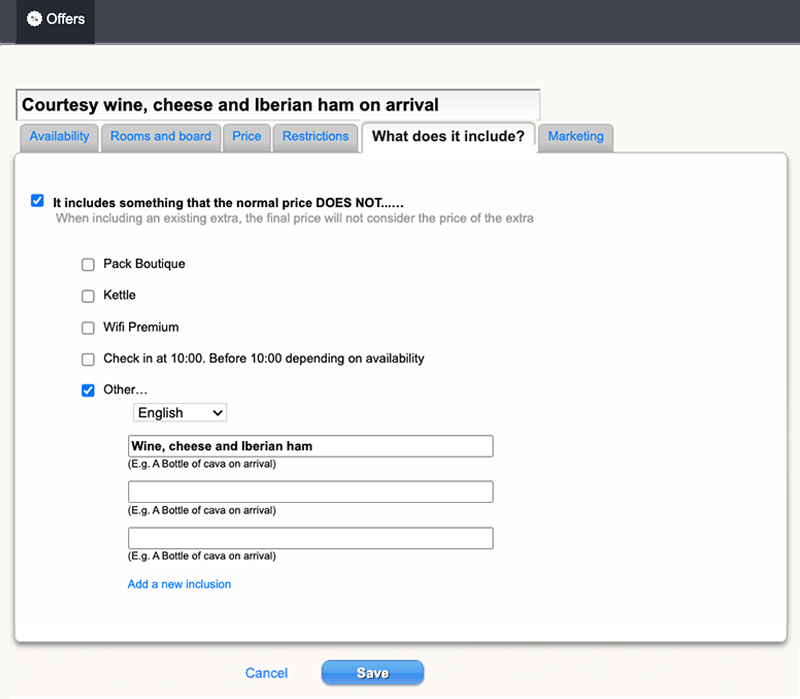Click the Pack Boutique label
The width and height of the screenshot is (800, 699).
click(x=144, y=264)
